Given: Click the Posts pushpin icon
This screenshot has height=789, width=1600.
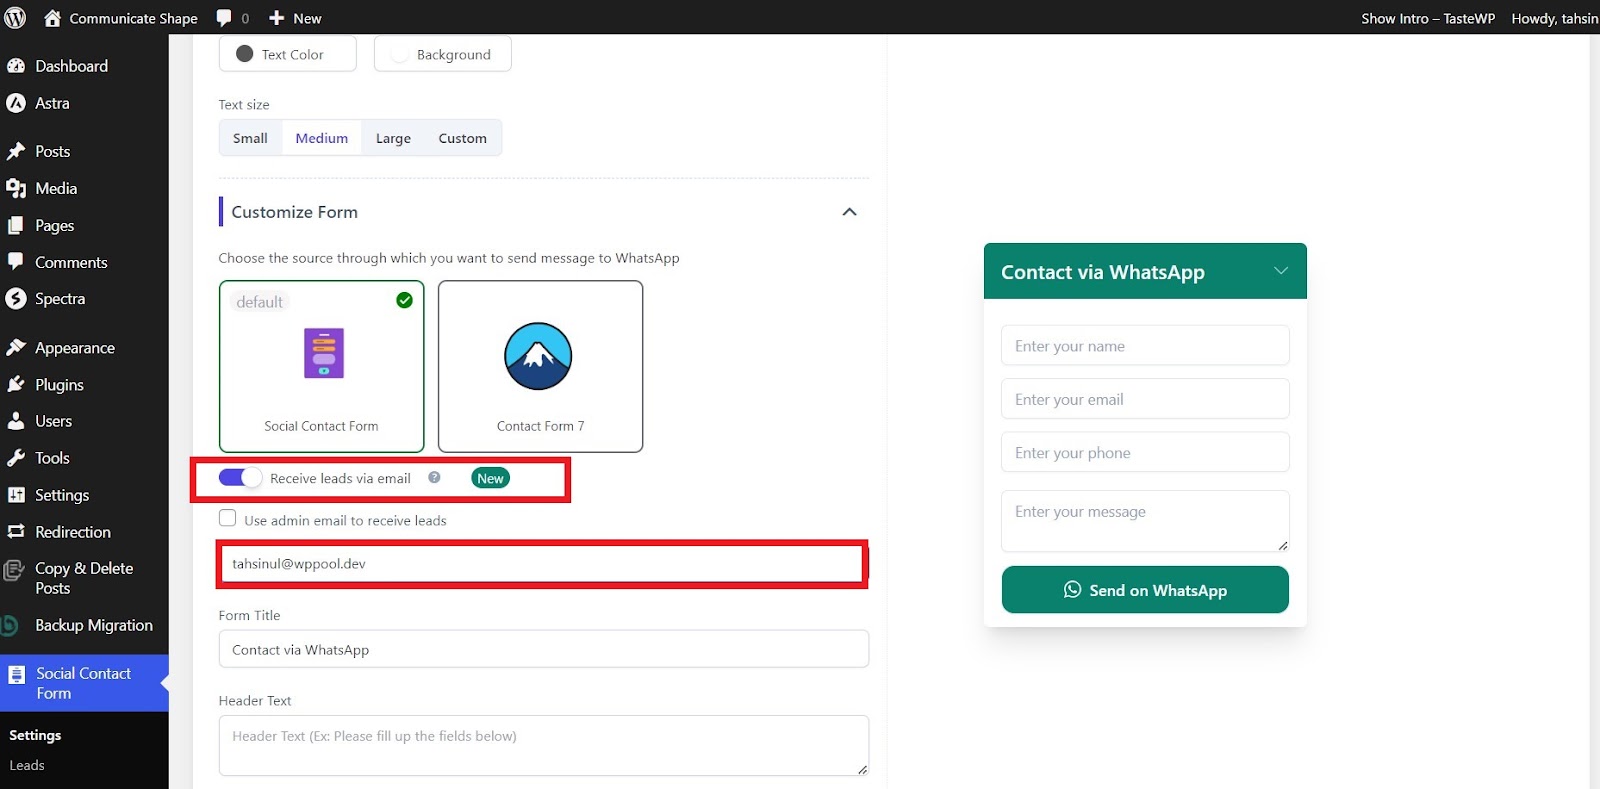Looking at the screenshot, I should (15, 151).
